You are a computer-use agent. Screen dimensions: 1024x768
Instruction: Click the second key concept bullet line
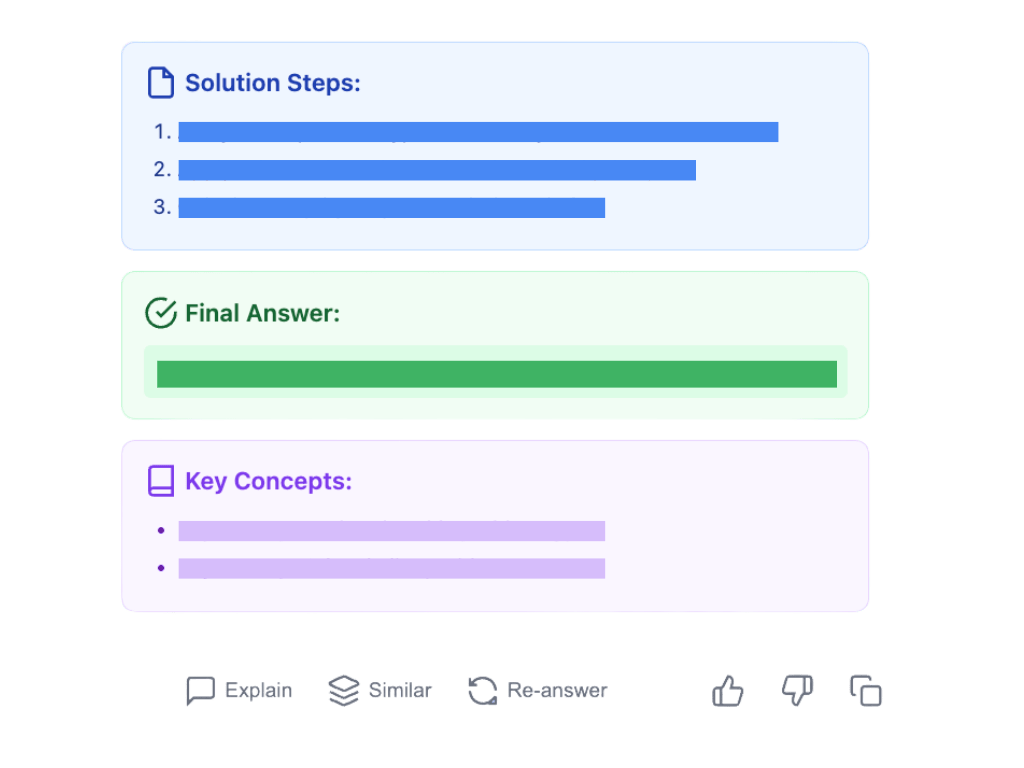point(392,568)
